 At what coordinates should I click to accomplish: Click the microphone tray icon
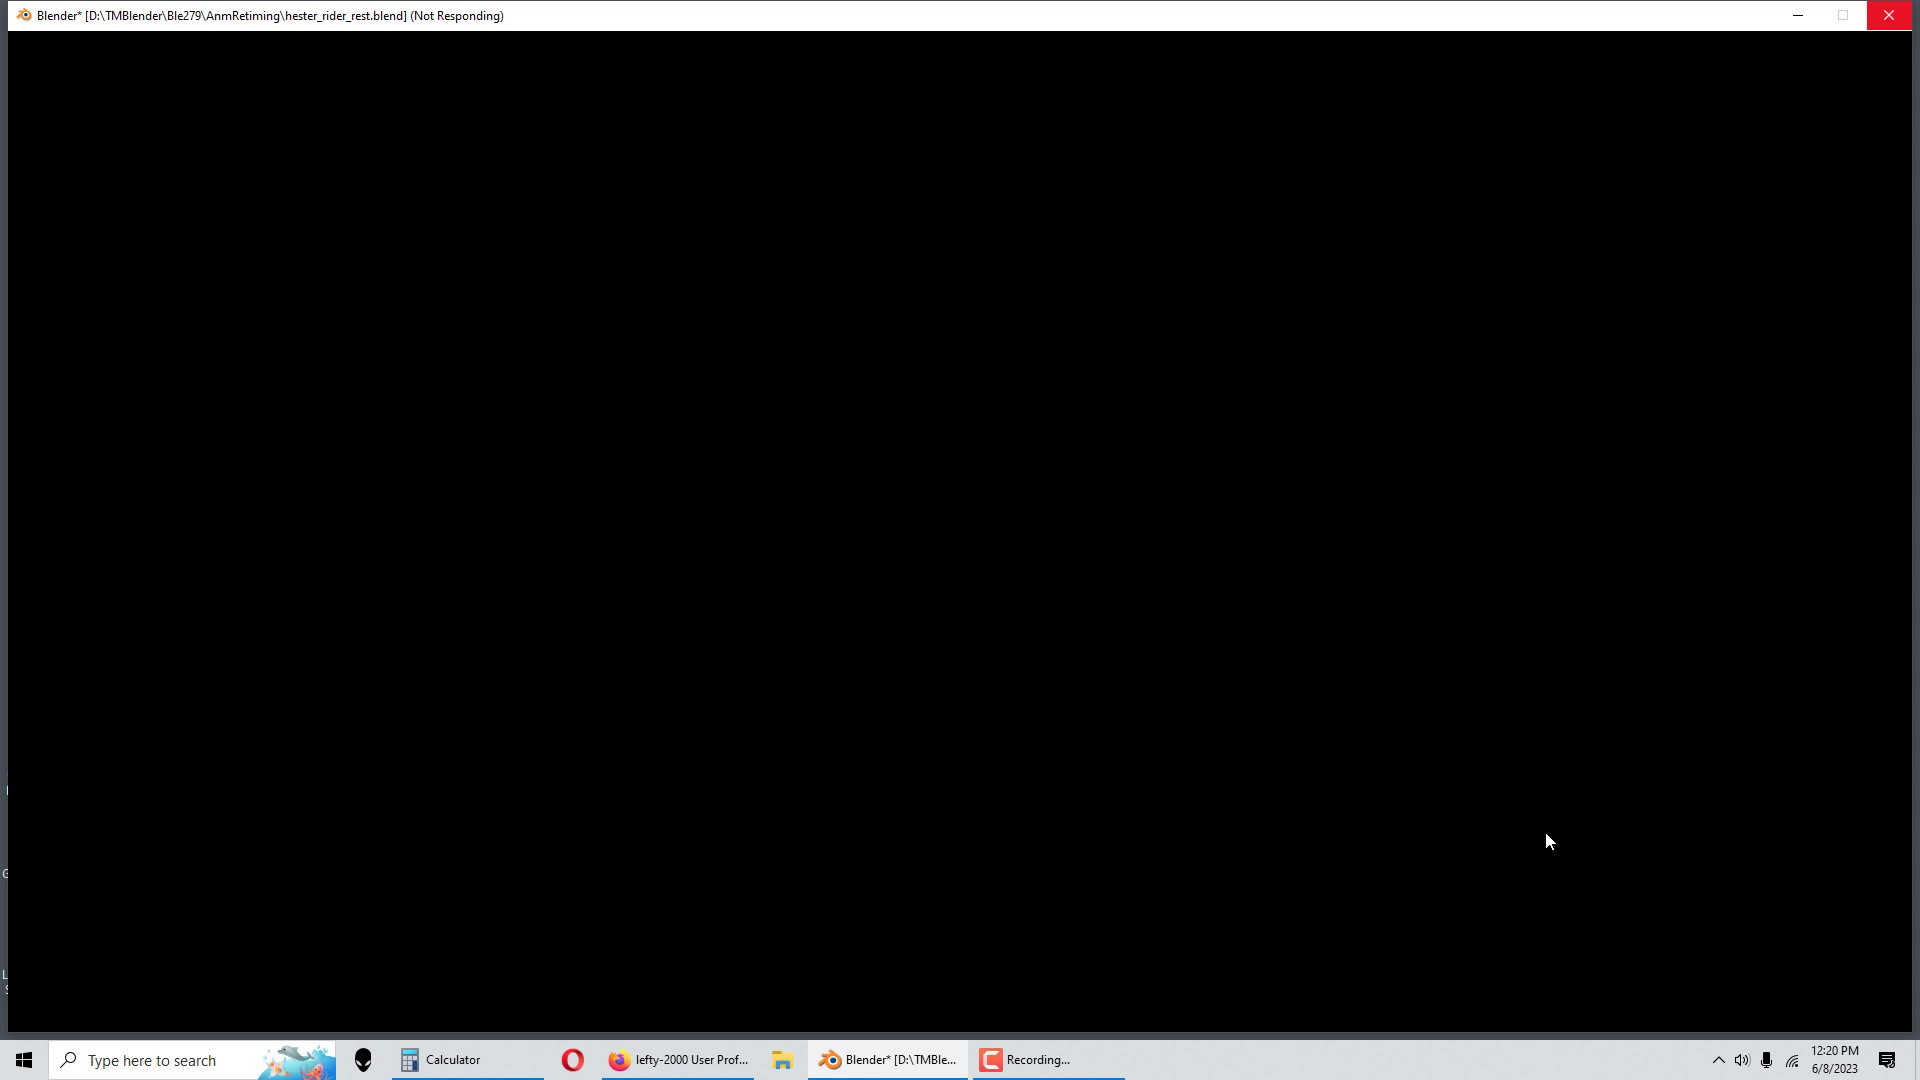pos(1767,1060)
